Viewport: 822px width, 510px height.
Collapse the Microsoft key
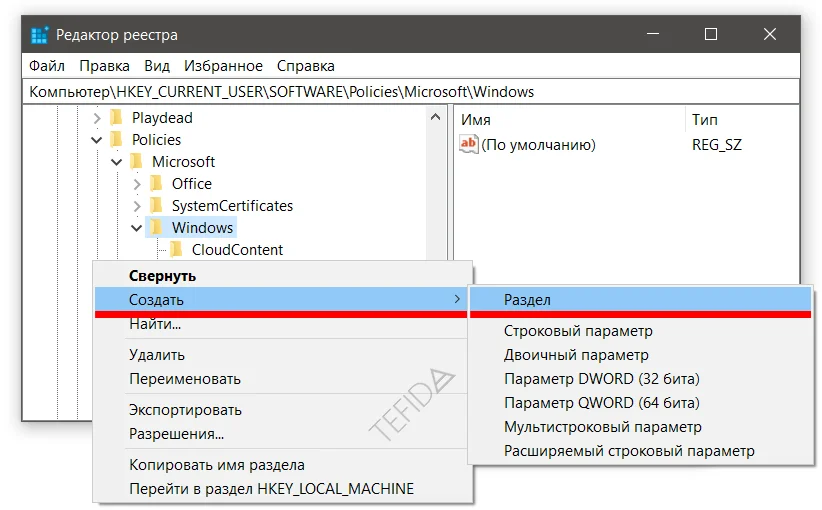pyautogui.click(x=116, y=162)
